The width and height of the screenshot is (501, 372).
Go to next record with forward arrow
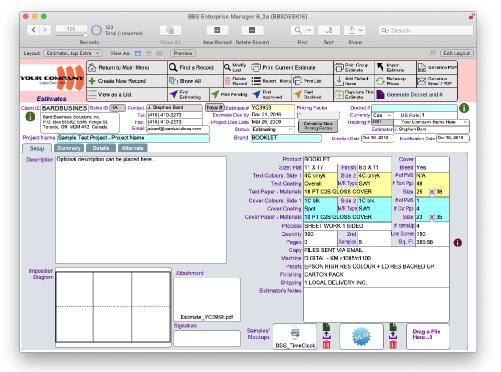click(x=45, y=30)
